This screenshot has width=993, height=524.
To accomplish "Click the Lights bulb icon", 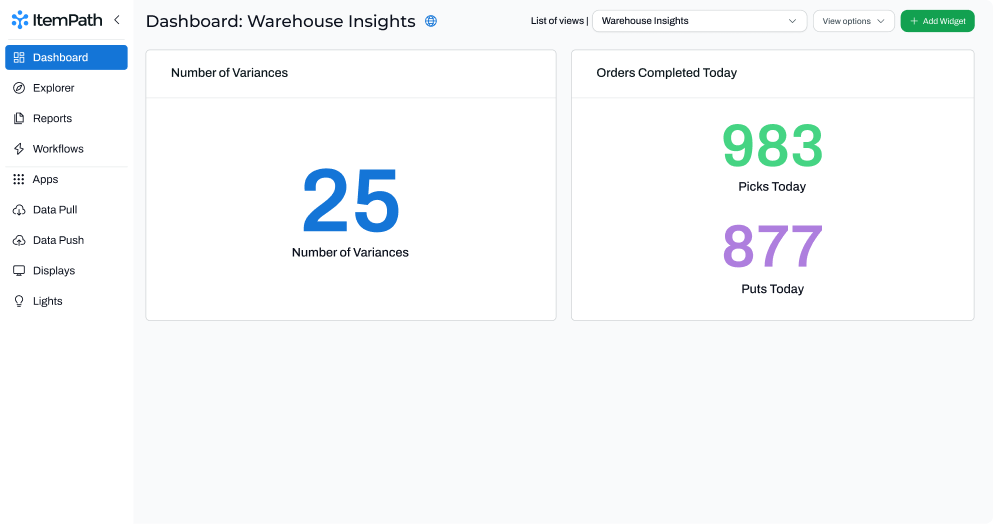I will coord(19,301).
